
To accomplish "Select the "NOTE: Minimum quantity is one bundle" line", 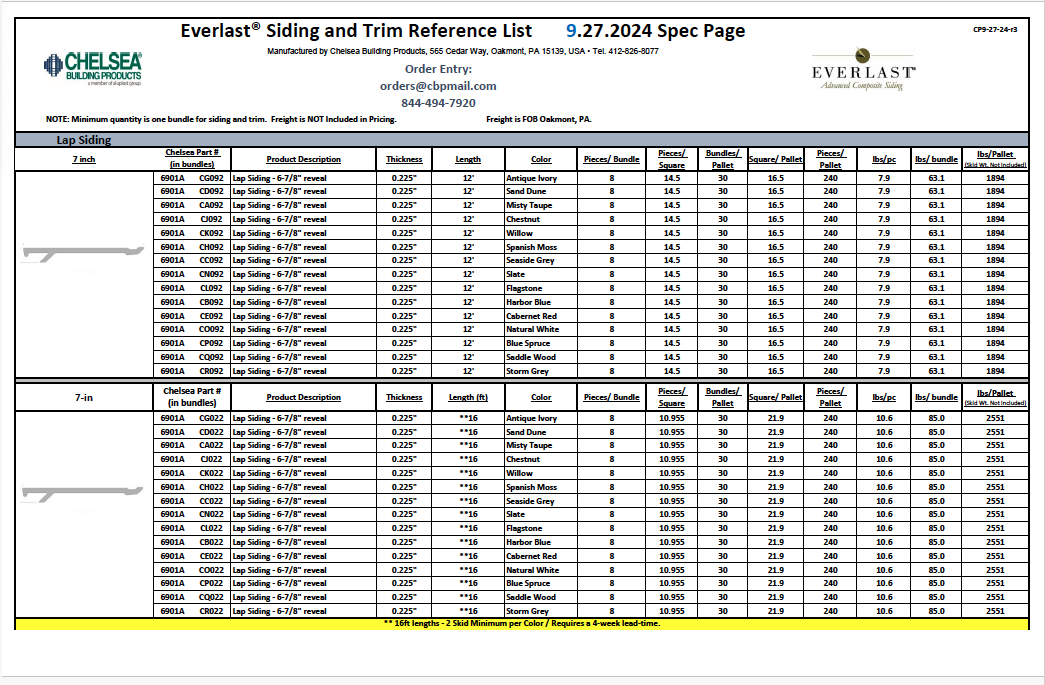I will 221,119.
